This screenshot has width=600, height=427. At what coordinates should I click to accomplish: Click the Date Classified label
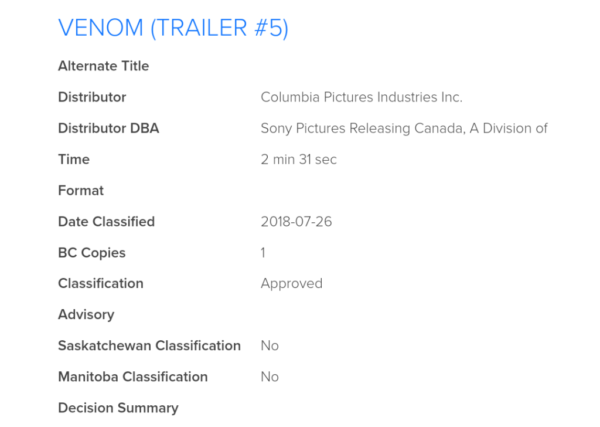(x=106, y=222)
